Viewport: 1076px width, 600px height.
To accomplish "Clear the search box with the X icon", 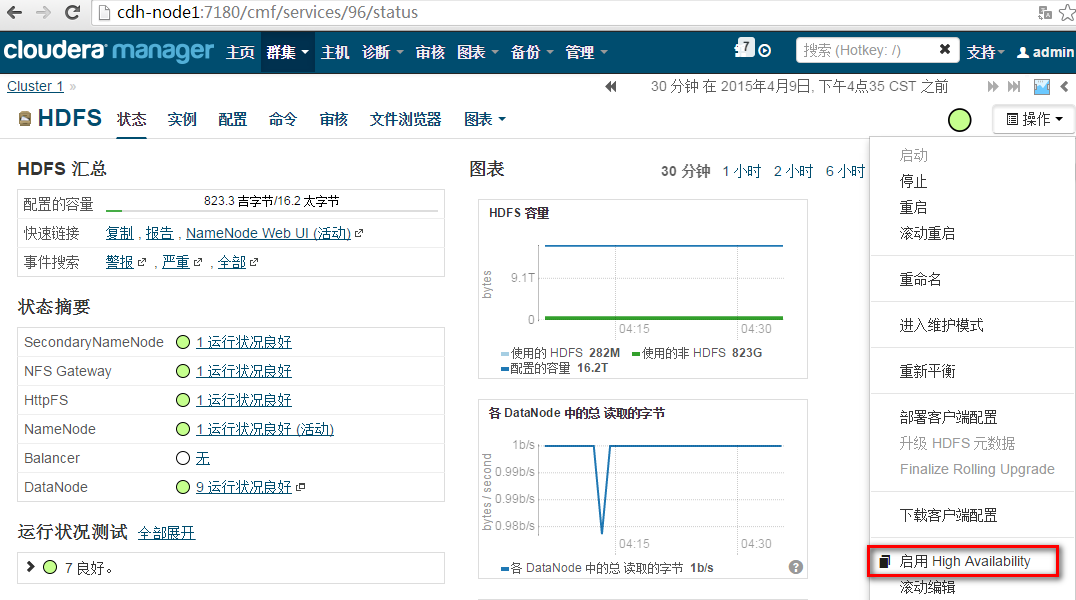I will (944, 50).
